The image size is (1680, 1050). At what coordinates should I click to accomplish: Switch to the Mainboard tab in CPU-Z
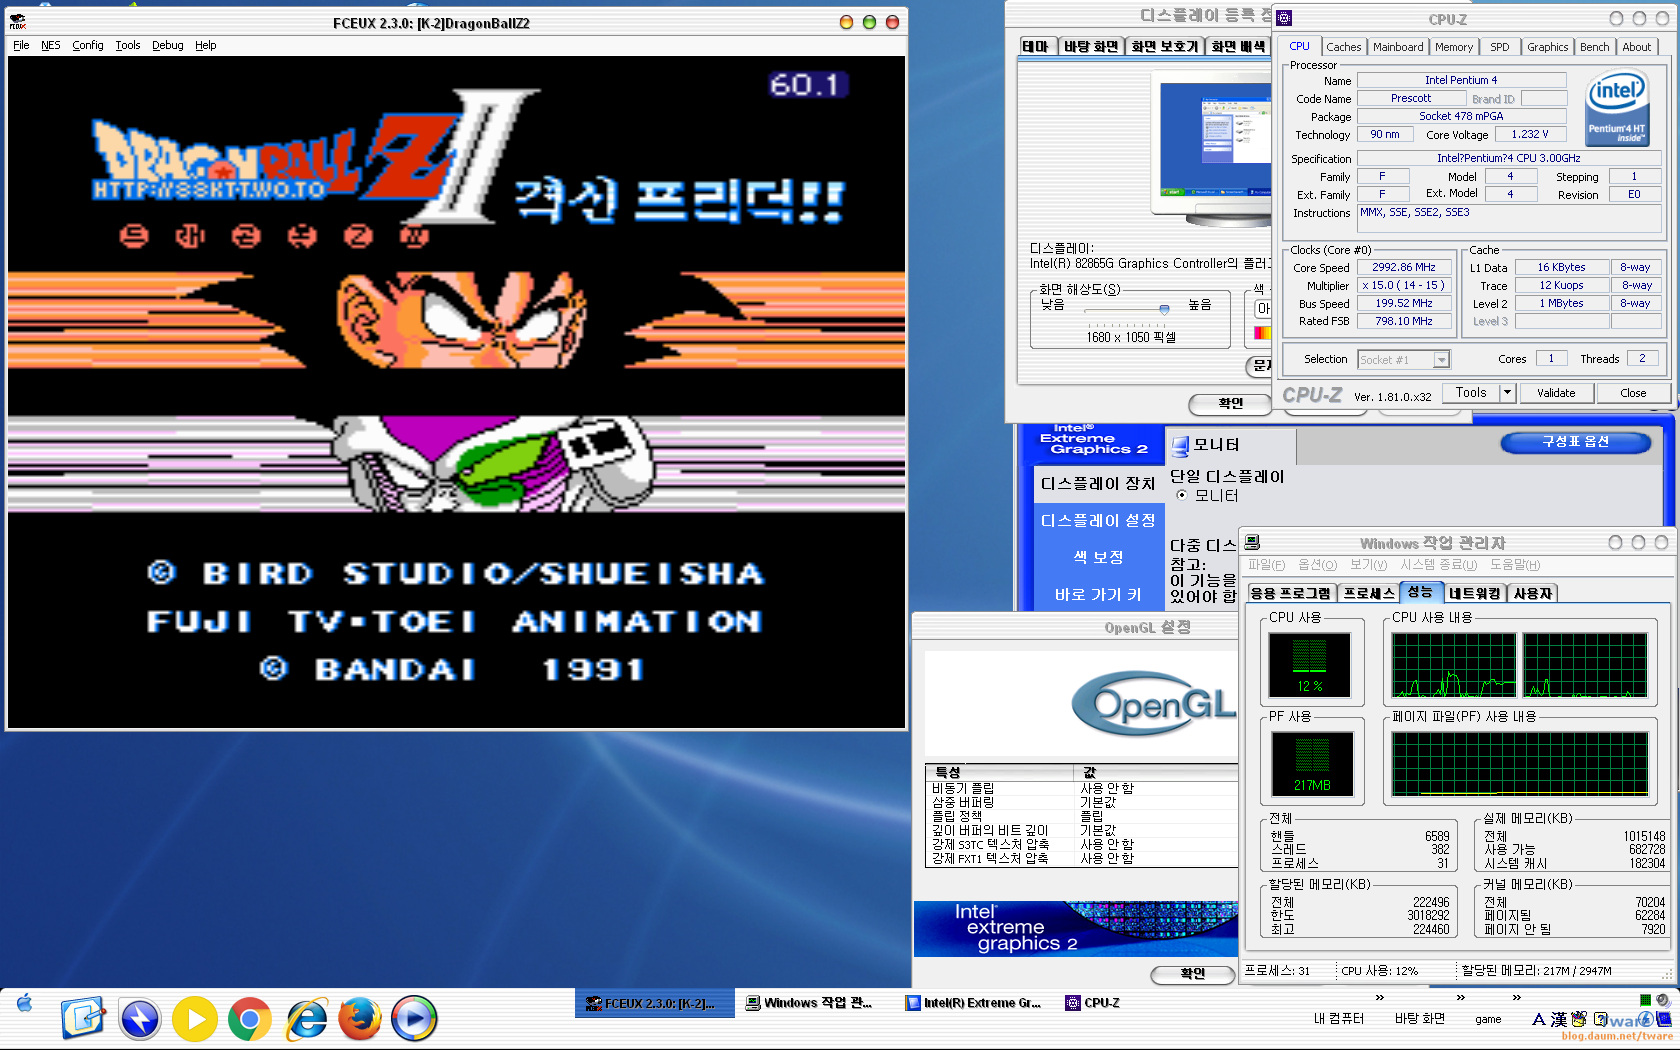pyautogui.click(x=1397, y=47)
